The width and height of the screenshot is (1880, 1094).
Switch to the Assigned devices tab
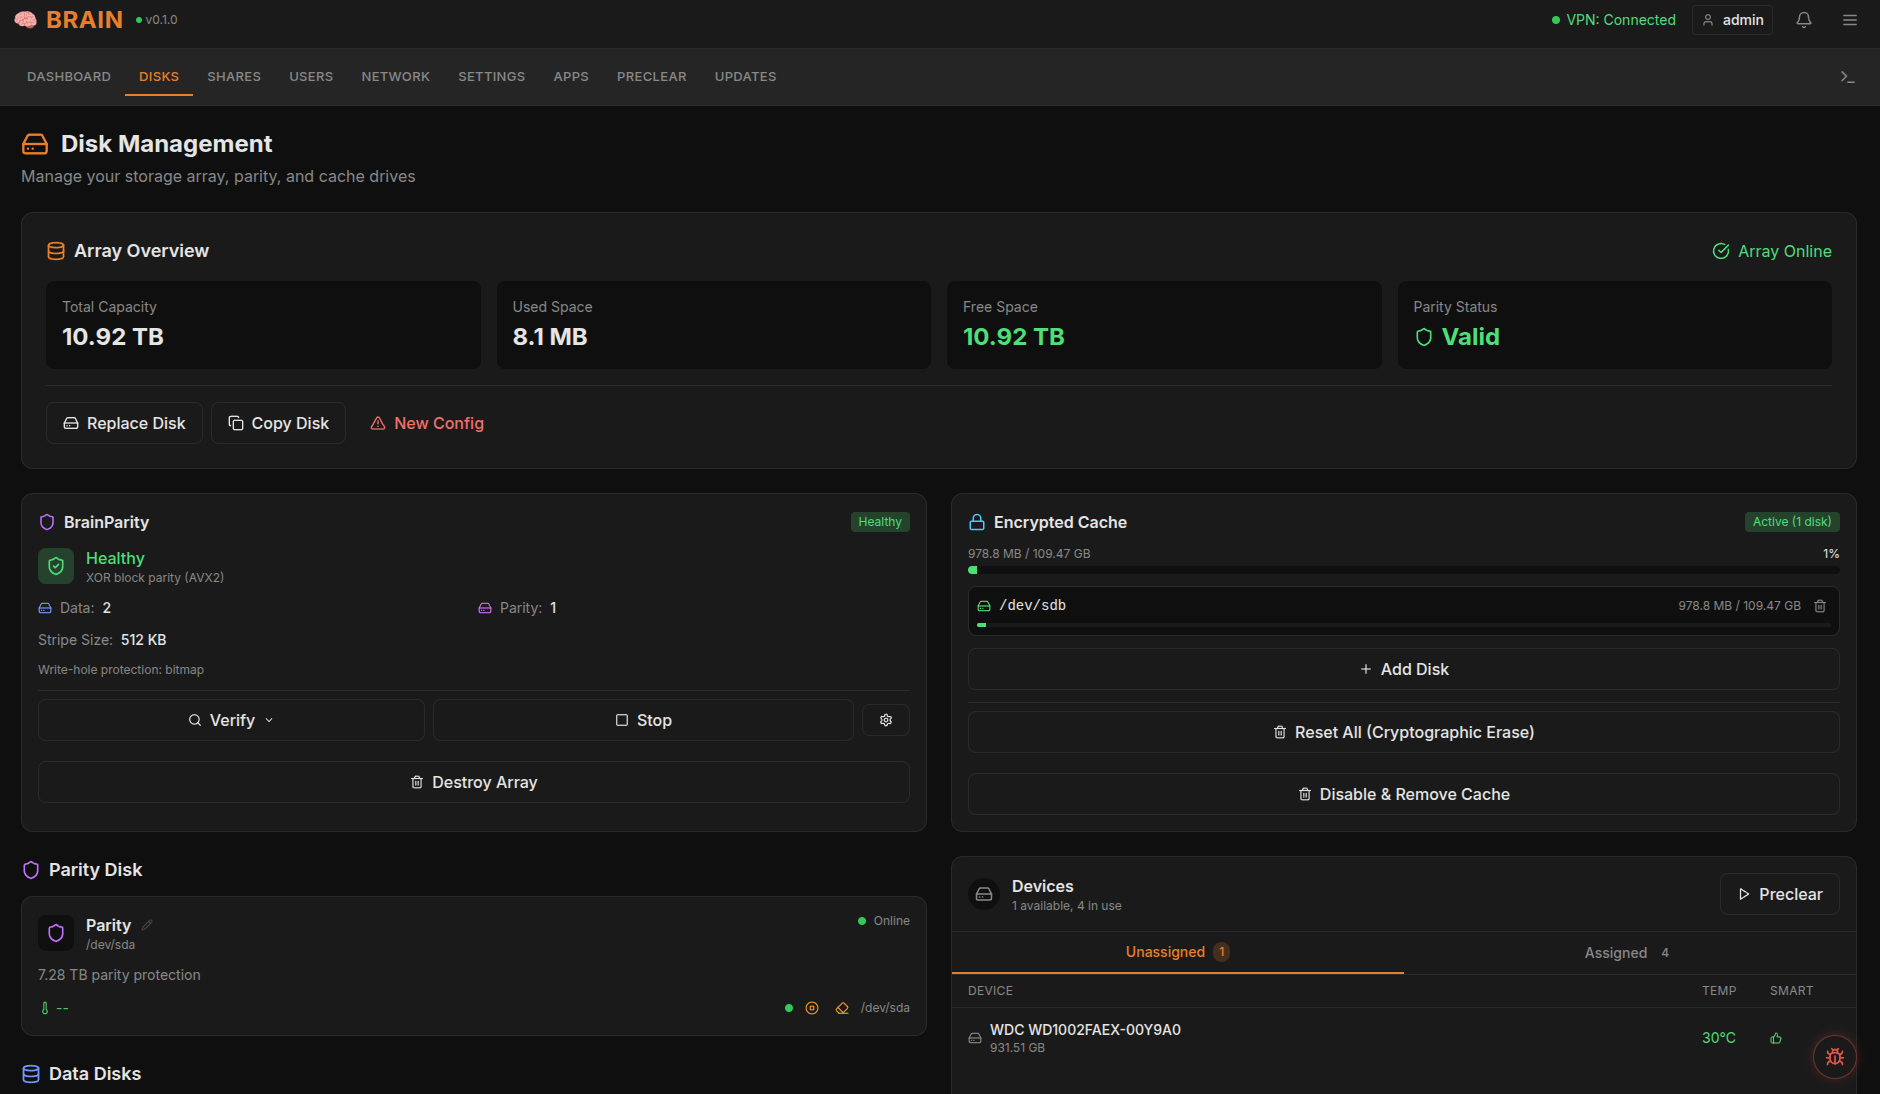[1626, 953]
